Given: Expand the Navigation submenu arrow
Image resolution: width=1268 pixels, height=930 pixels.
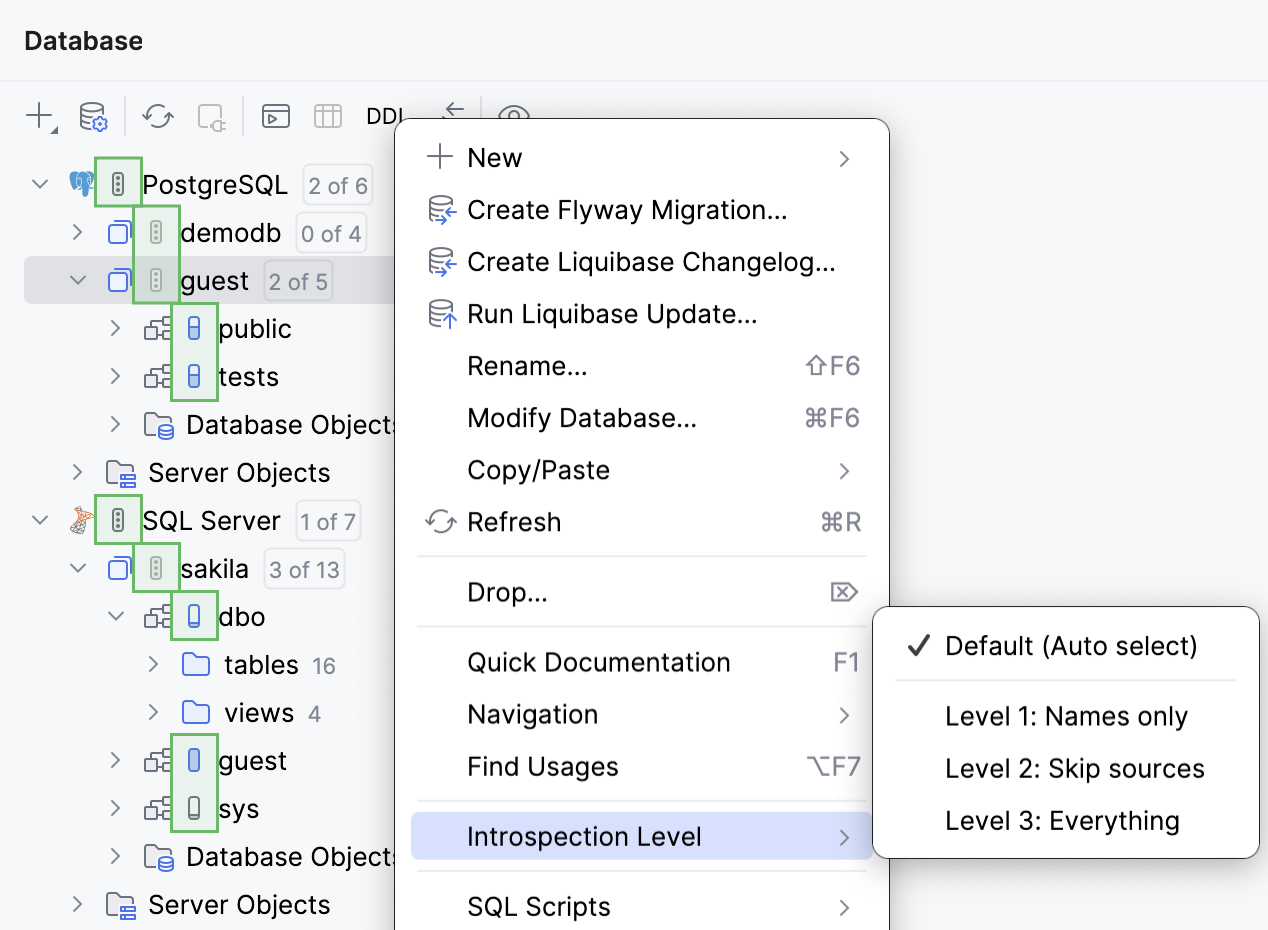Looking at the screenshot, I should pyautogui.click(x=843, y=714).
